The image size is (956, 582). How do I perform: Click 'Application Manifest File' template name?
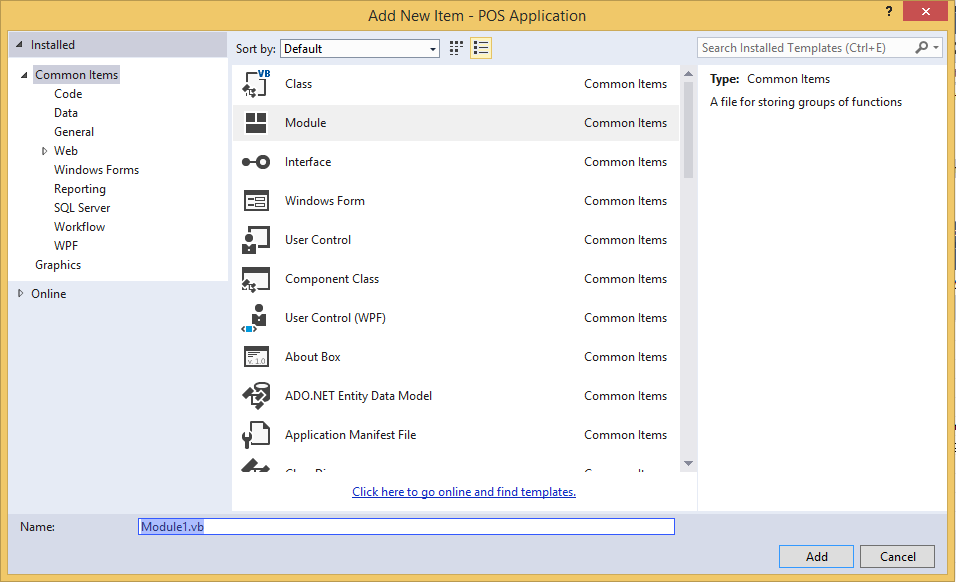click(351, 435)
